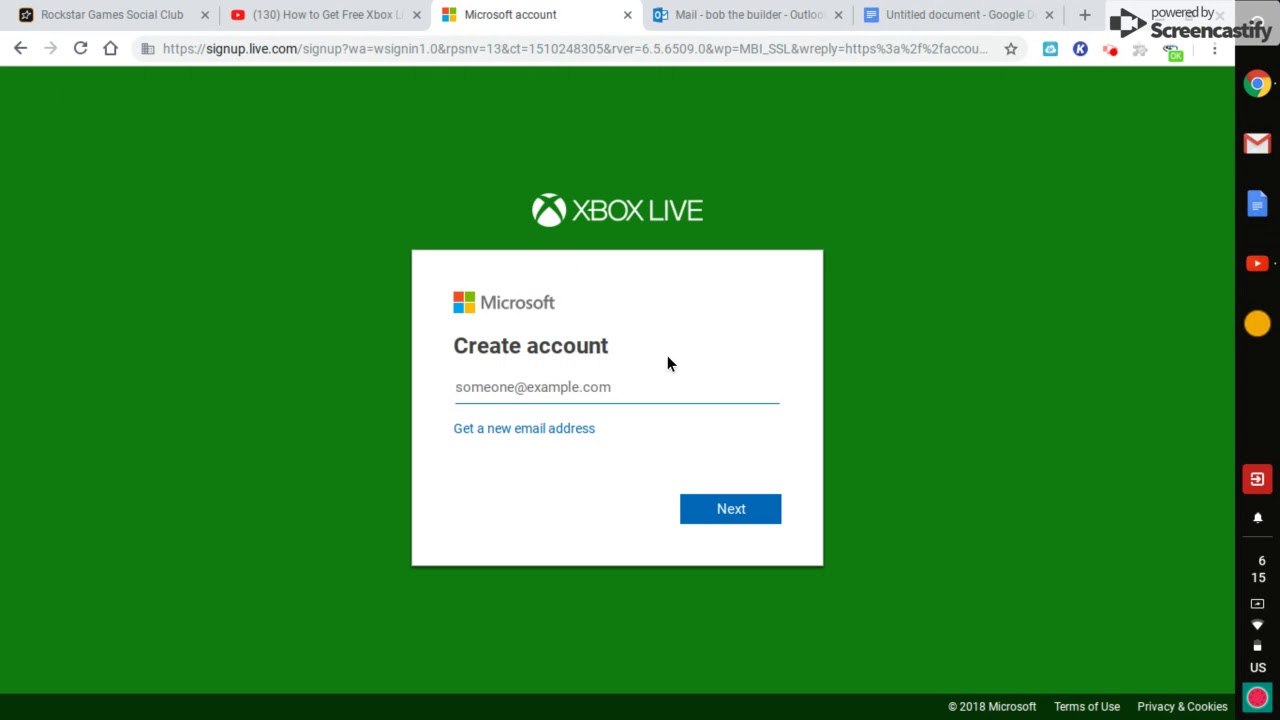Reload the current page

(x=80, y=48)
